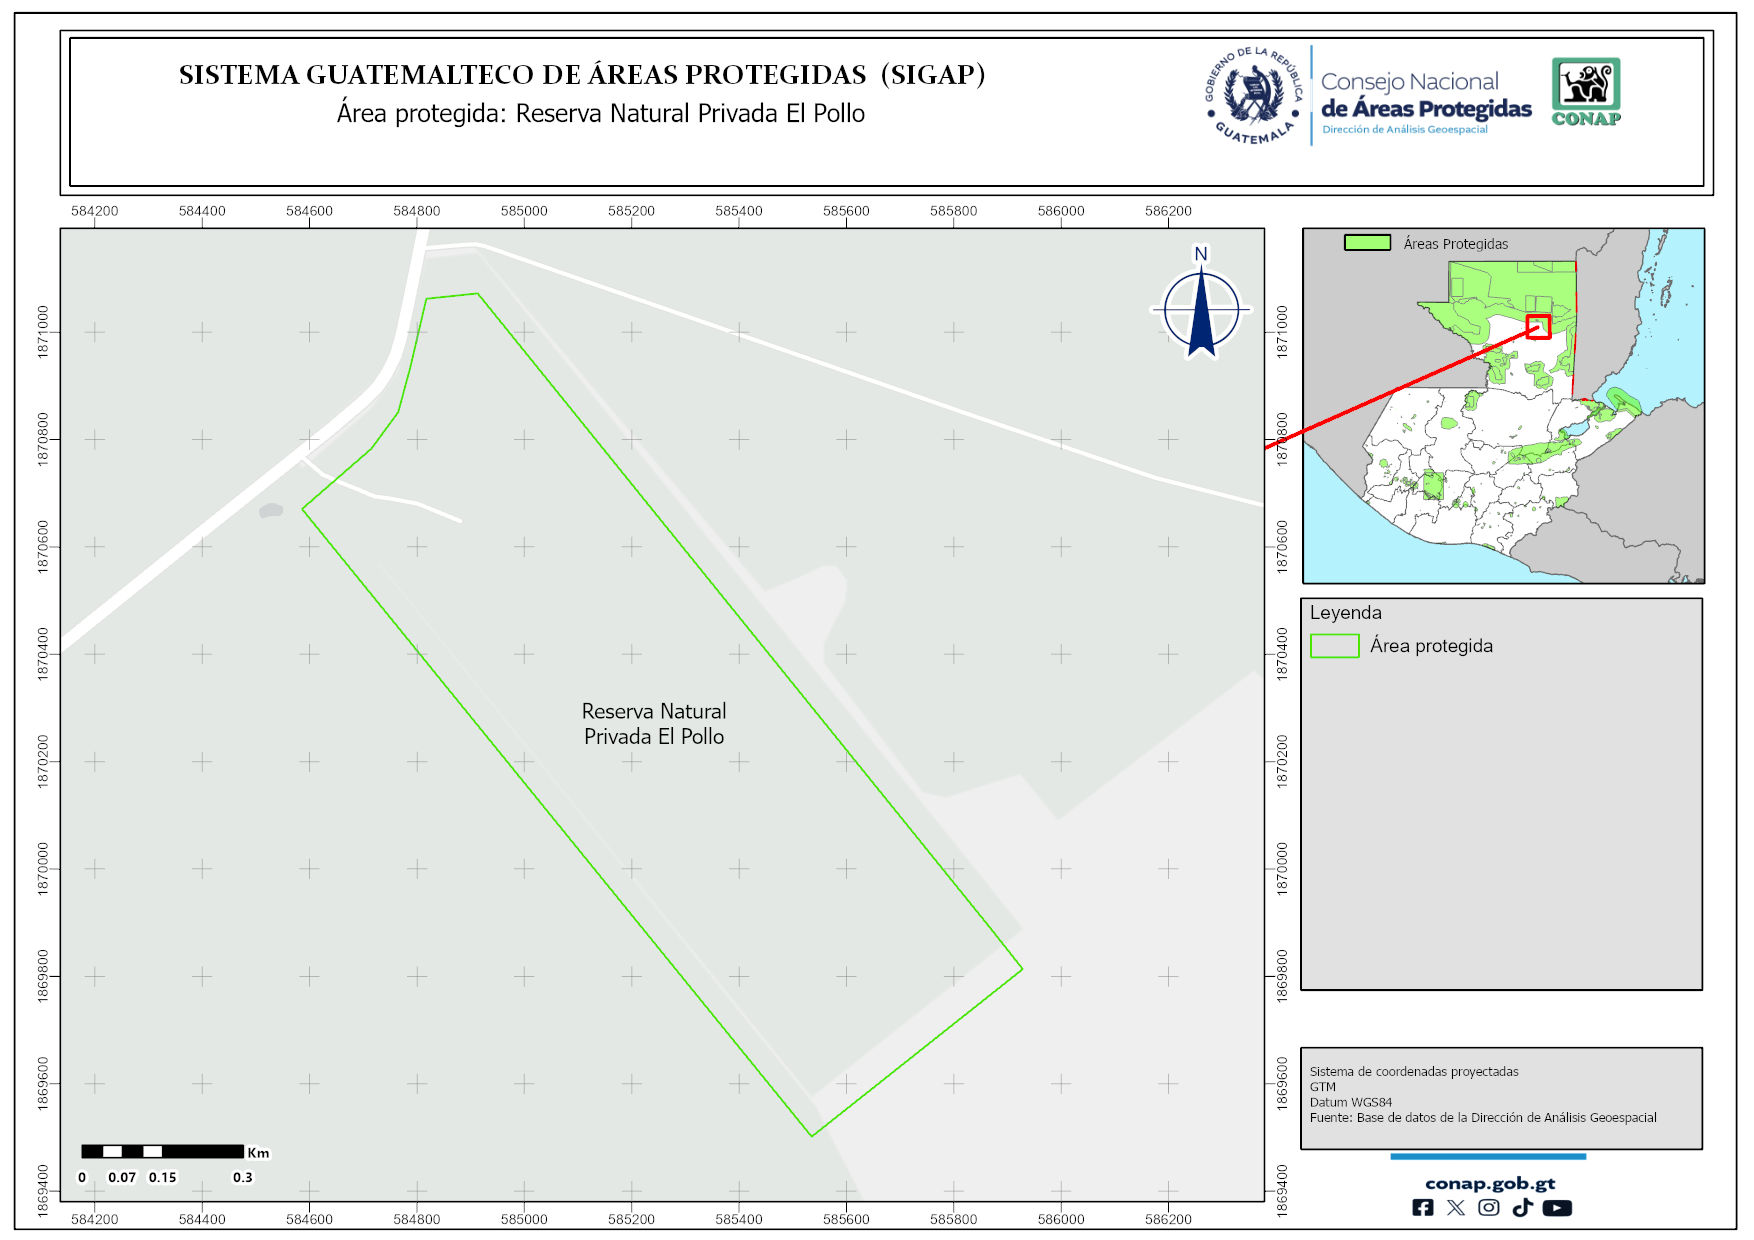This screenshot has height=1240, width=1754.
Task: Open the TikTok icon
Action: tap(1522, 1208)
